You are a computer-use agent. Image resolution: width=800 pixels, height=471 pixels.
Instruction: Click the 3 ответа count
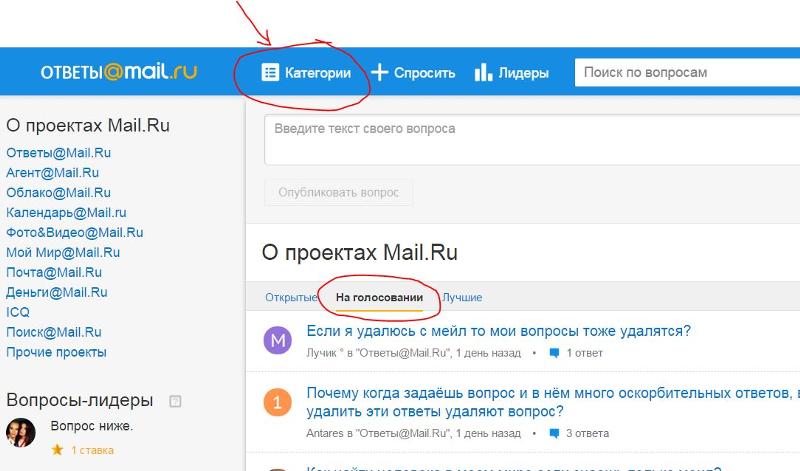[587, 434]
